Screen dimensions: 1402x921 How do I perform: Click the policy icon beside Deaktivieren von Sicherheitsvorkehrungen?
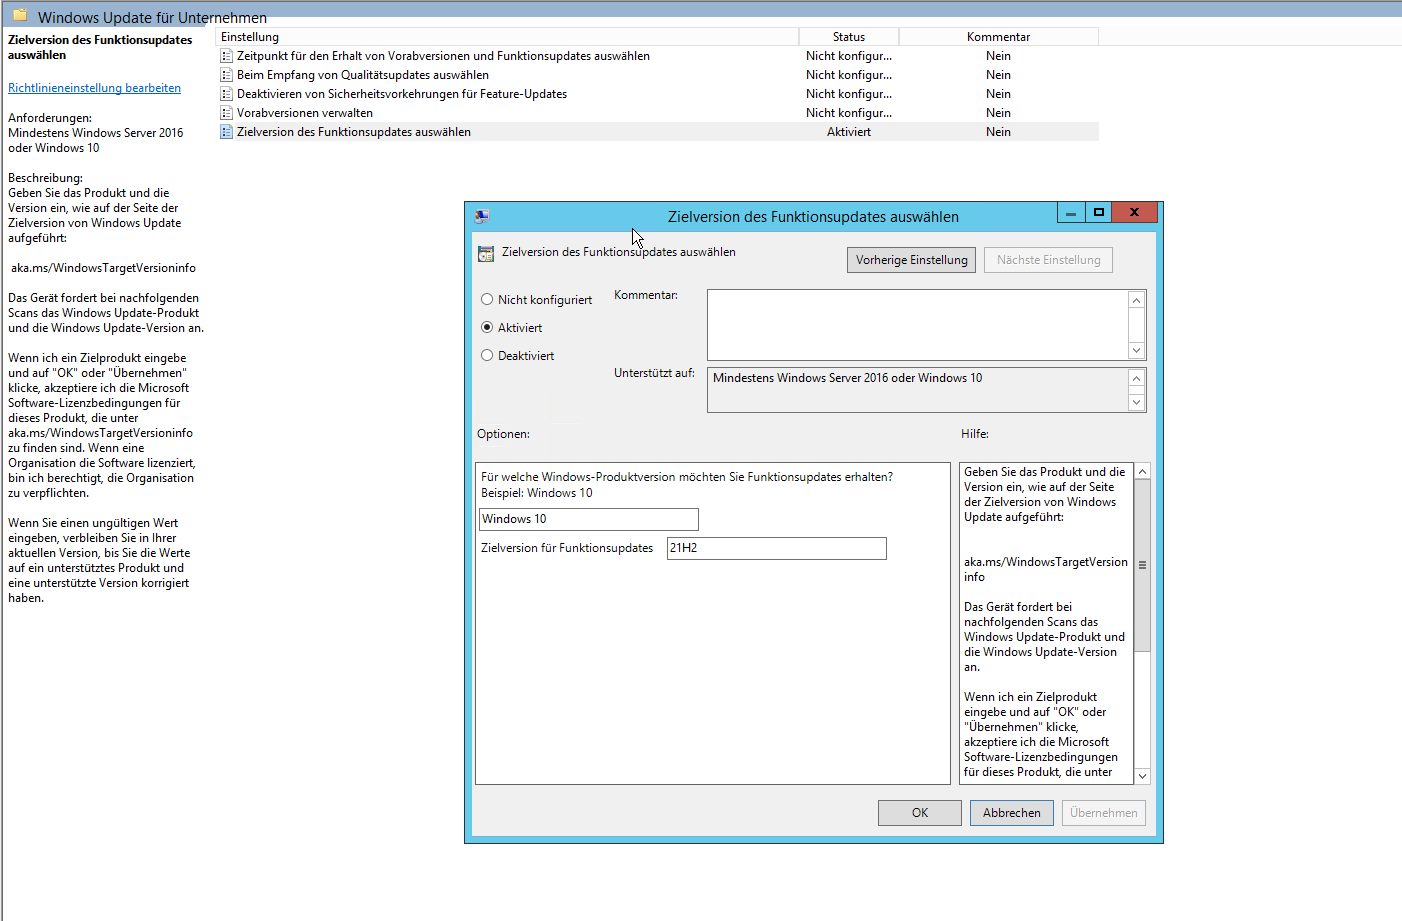pyautogui.click(x=227, y=94)
